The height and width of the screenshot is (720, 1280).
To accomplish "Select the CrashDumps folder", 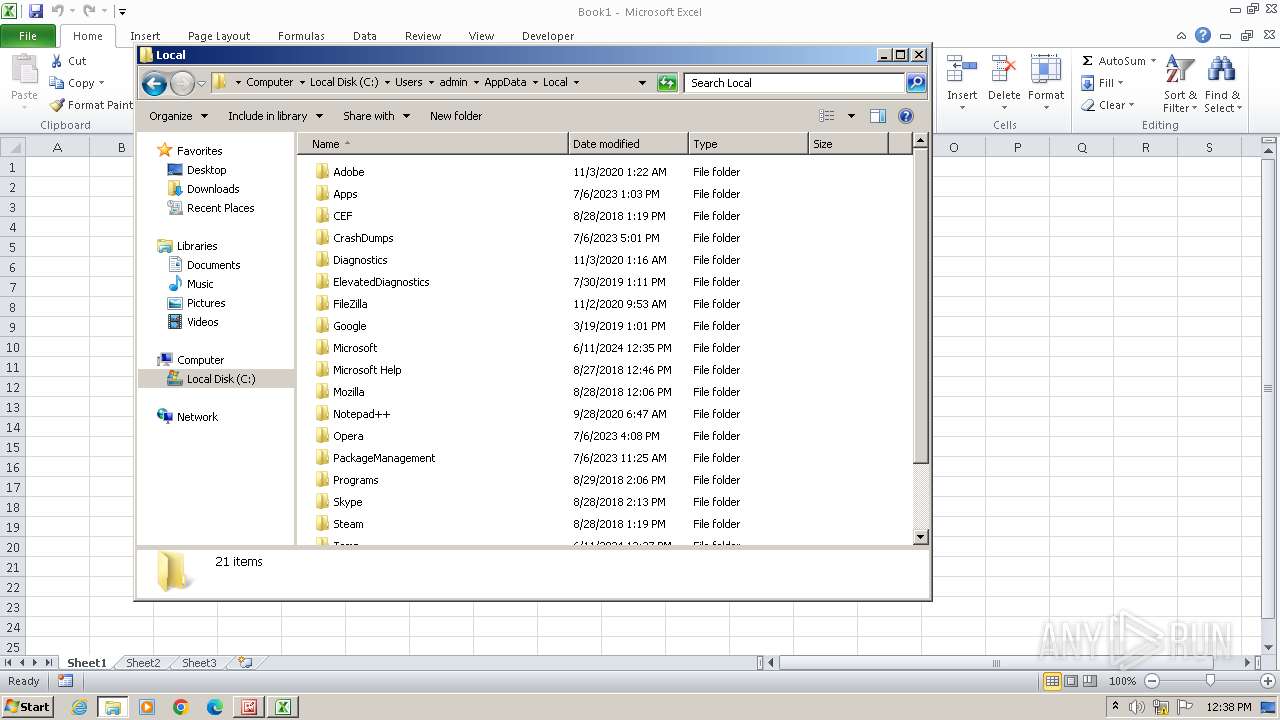I will pos(363,238).
